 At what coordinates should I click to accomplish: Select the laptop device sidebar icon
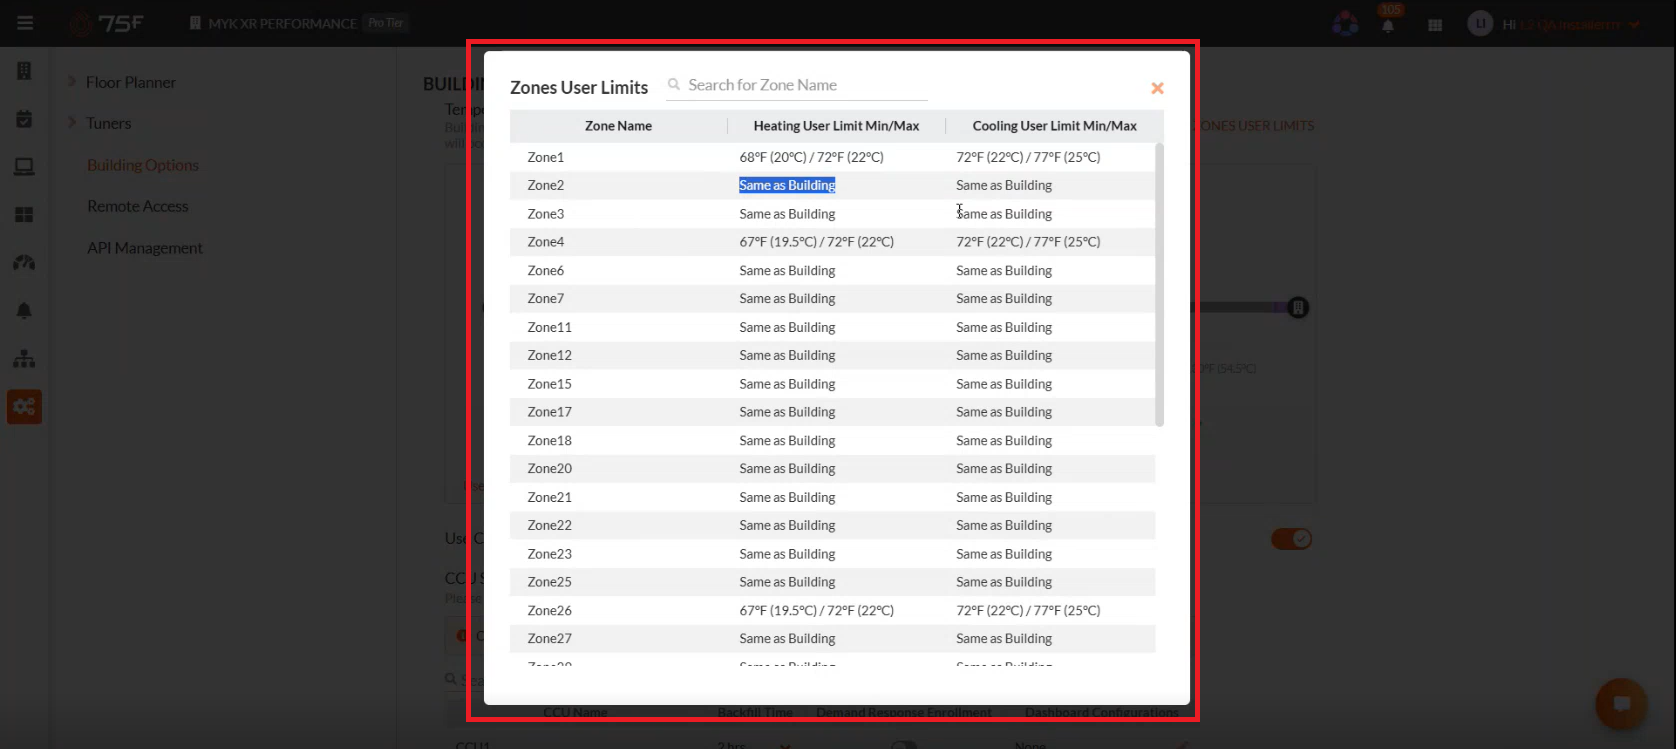[x=24, y=167]
